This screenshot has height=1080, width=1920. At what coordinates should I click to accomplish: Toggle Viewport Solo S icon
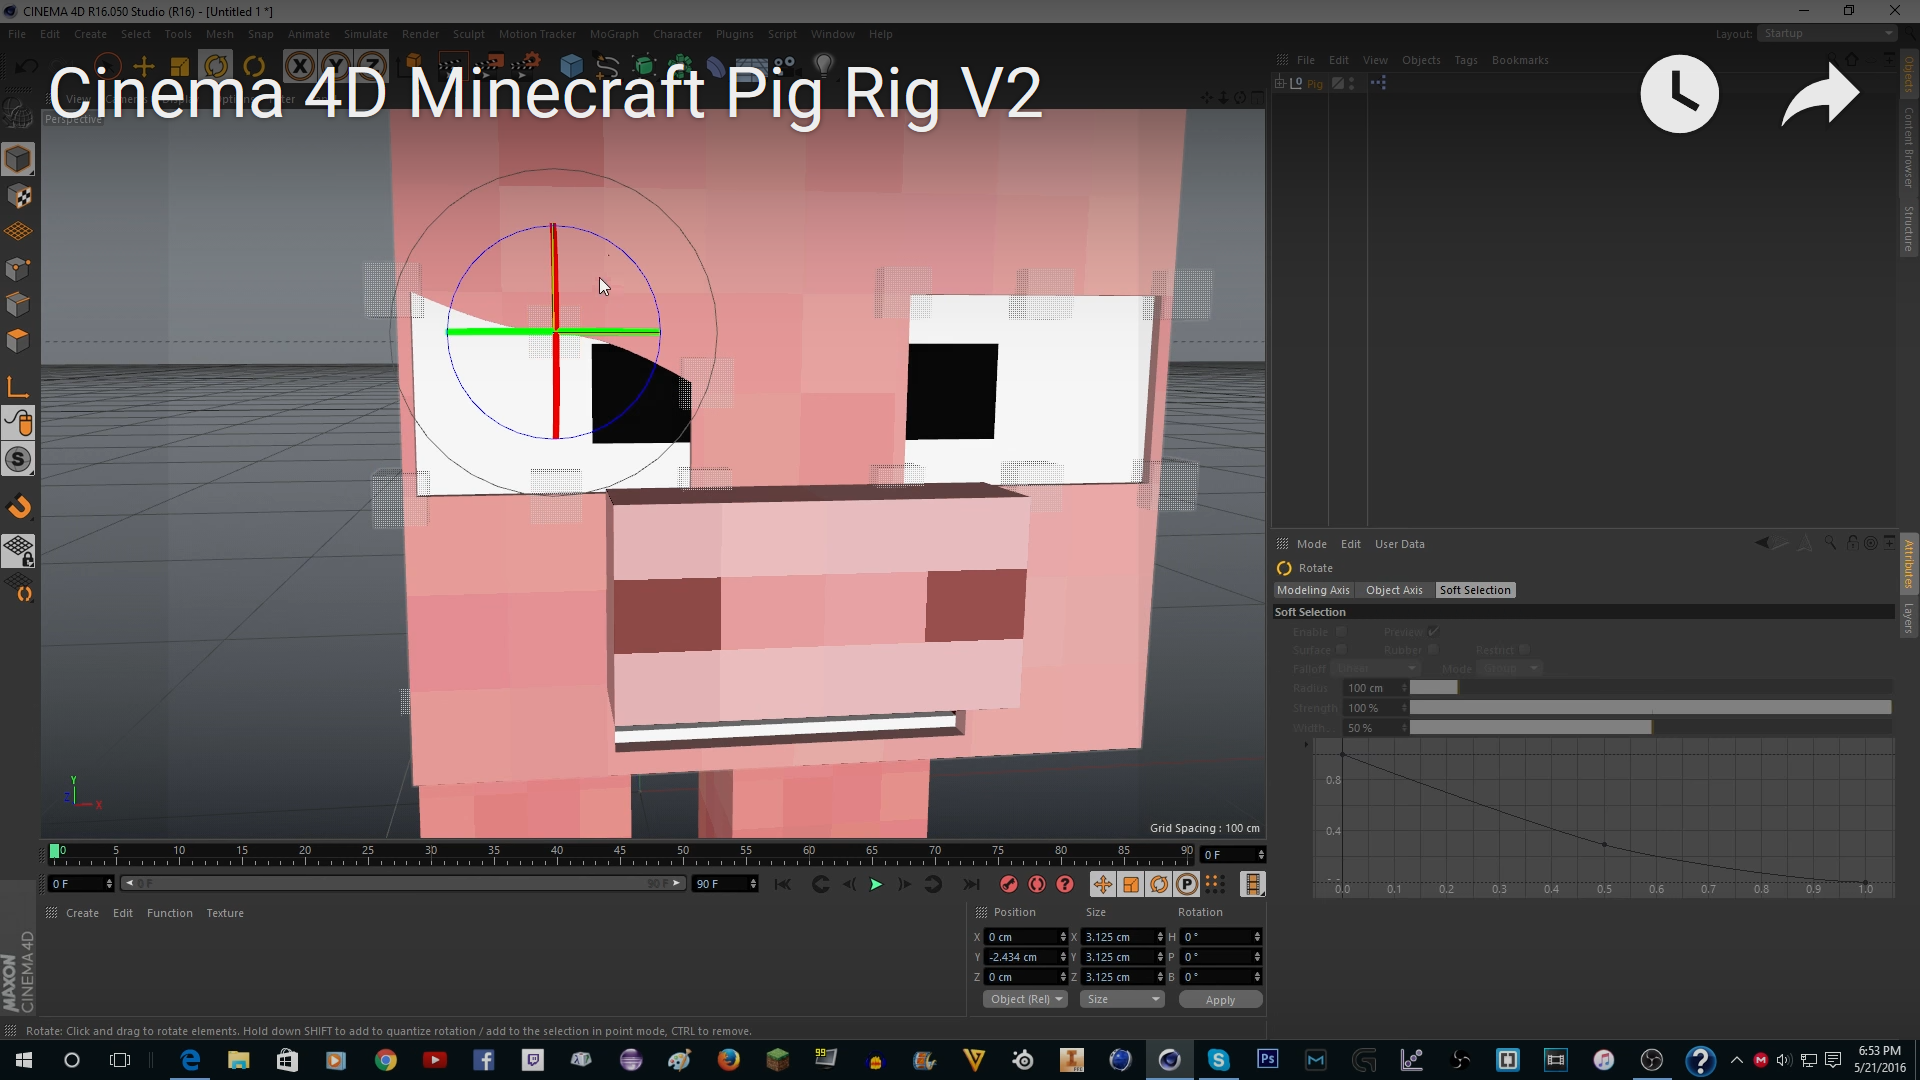pos(18,459)
